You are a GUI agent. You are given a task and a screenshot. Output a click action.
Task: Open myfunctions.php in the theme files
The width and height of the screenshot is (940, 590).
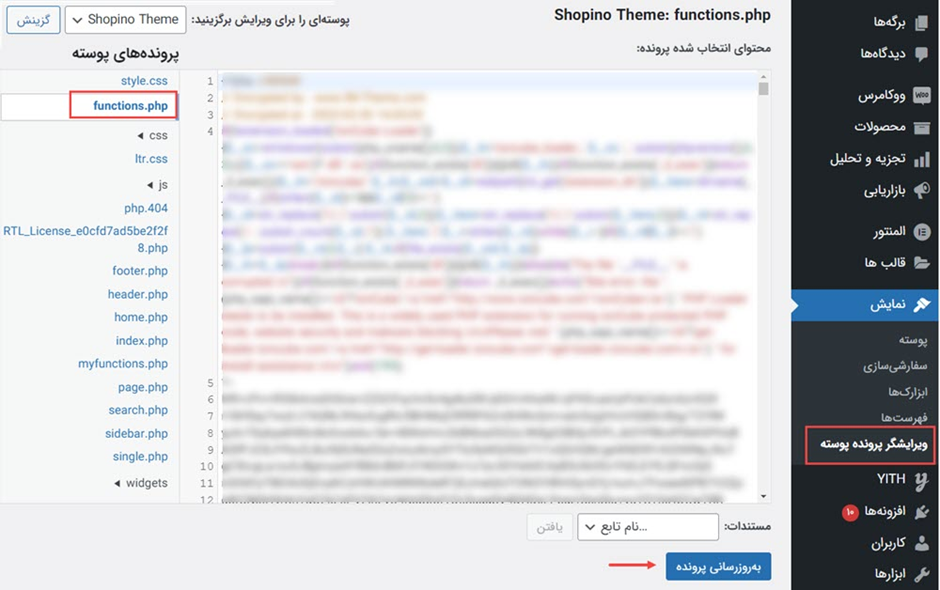click(123, 364)
